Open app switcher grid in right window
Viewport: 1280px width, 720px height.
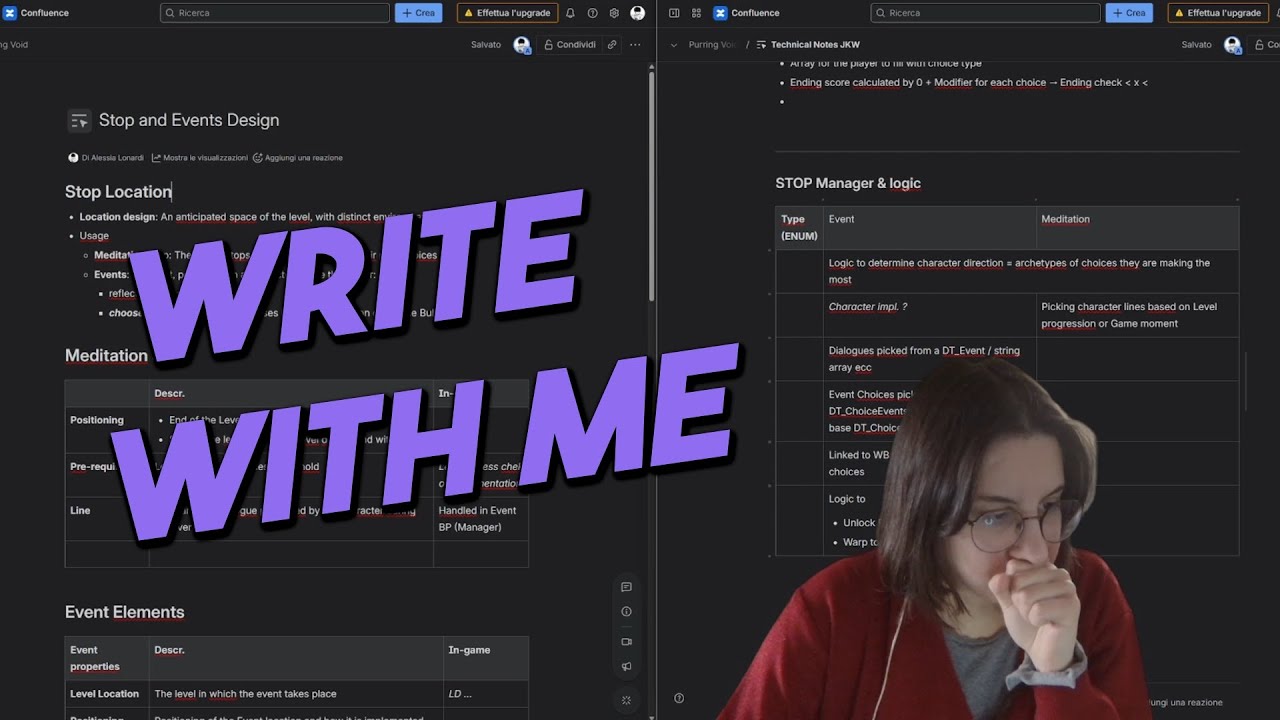point(696,13)
